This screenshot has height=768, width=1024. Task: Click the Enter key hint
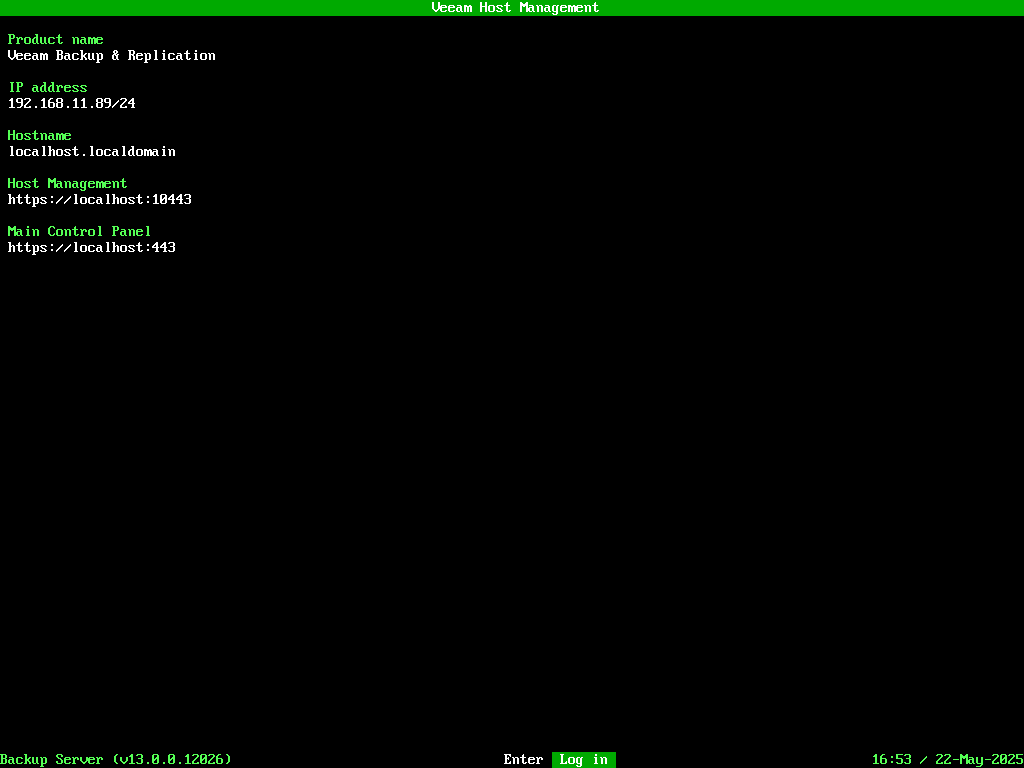[523, 760]
